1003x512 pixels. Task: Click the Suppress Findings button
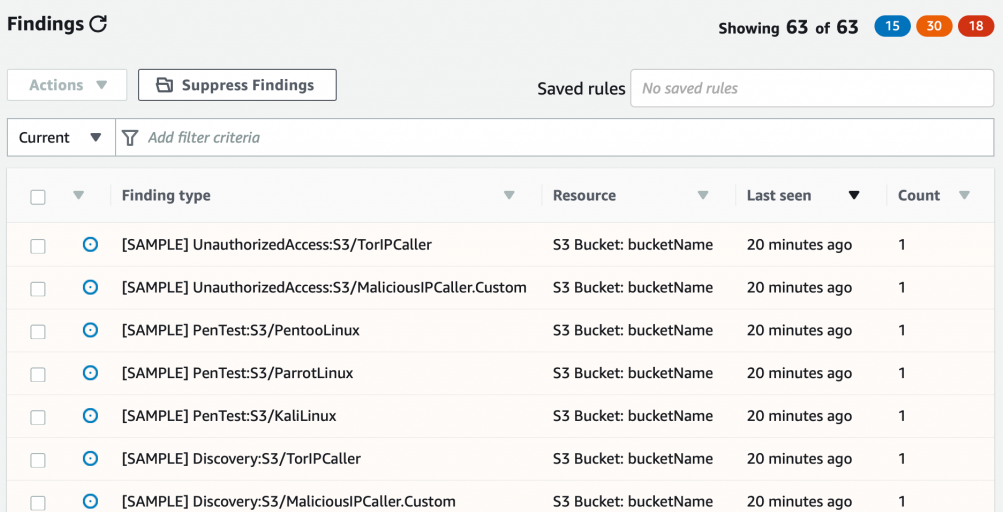click(237, 85)
